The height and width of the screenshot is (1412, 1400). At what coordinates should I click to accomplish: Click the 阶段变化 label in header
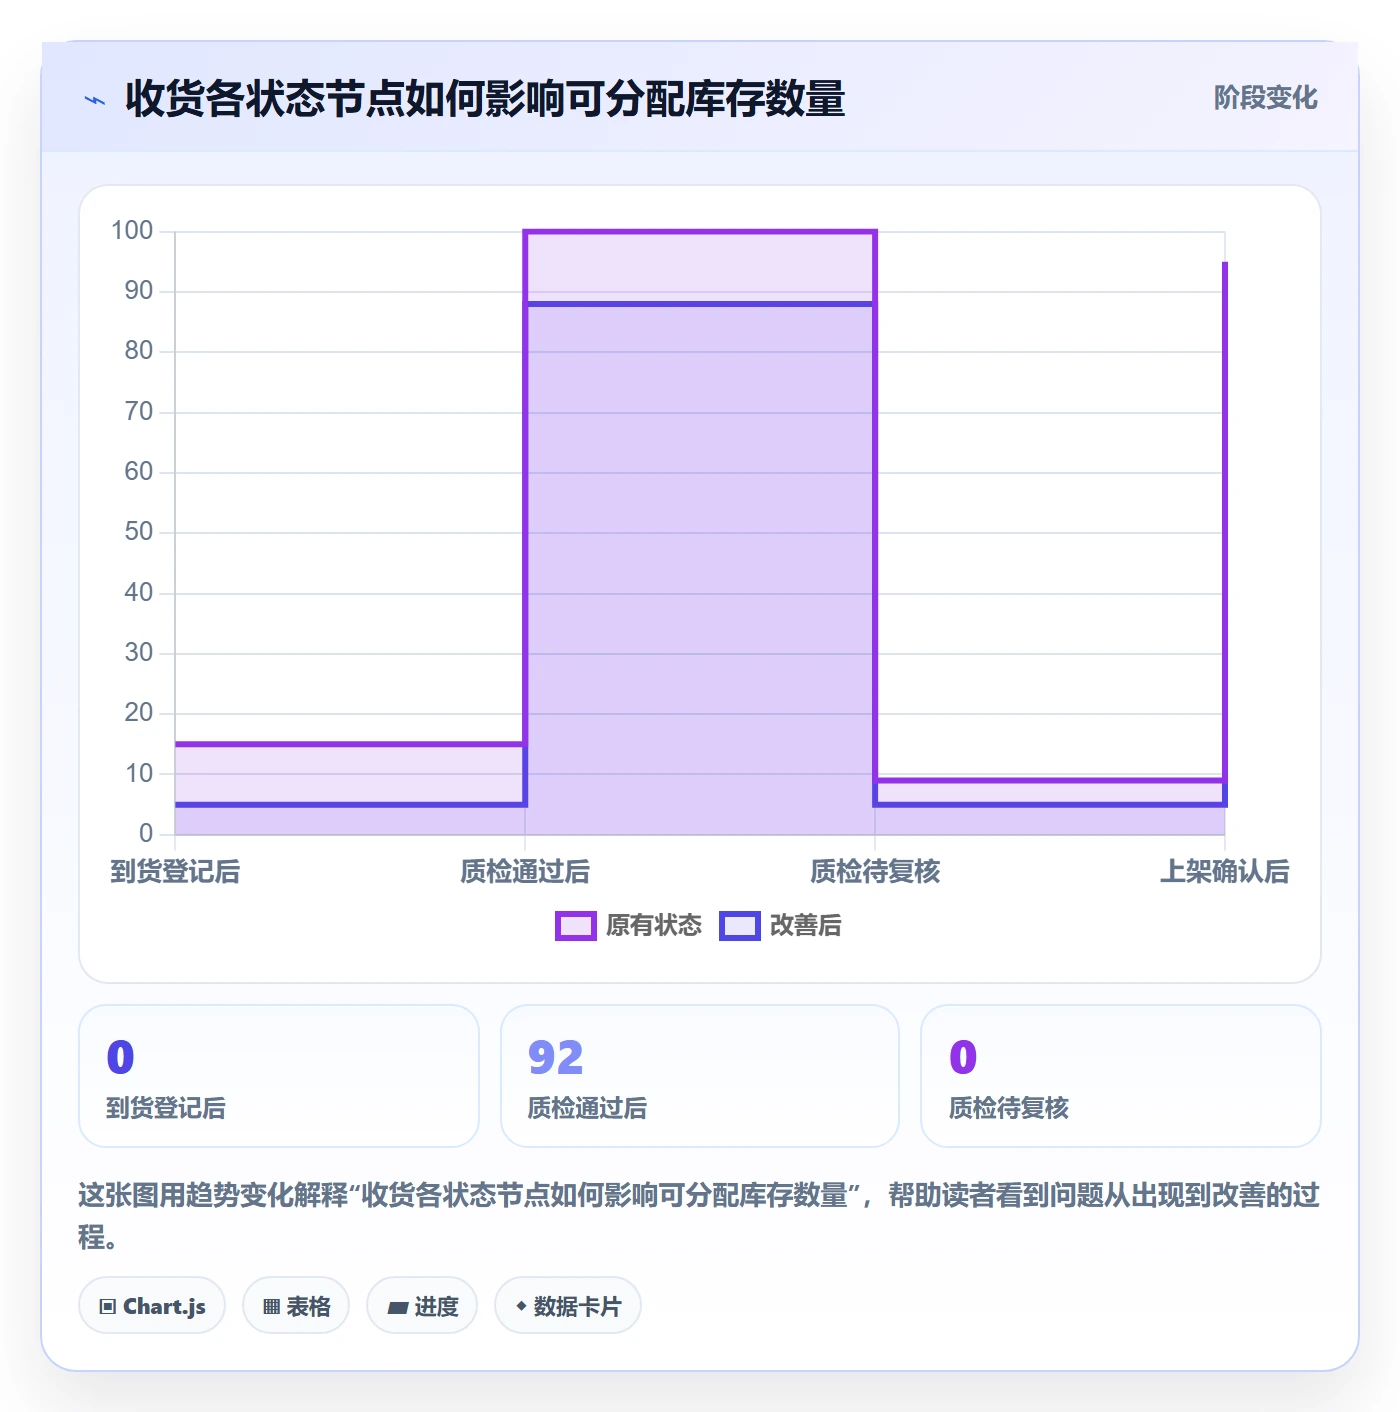pyautogui.click(x=1265, y=98)
